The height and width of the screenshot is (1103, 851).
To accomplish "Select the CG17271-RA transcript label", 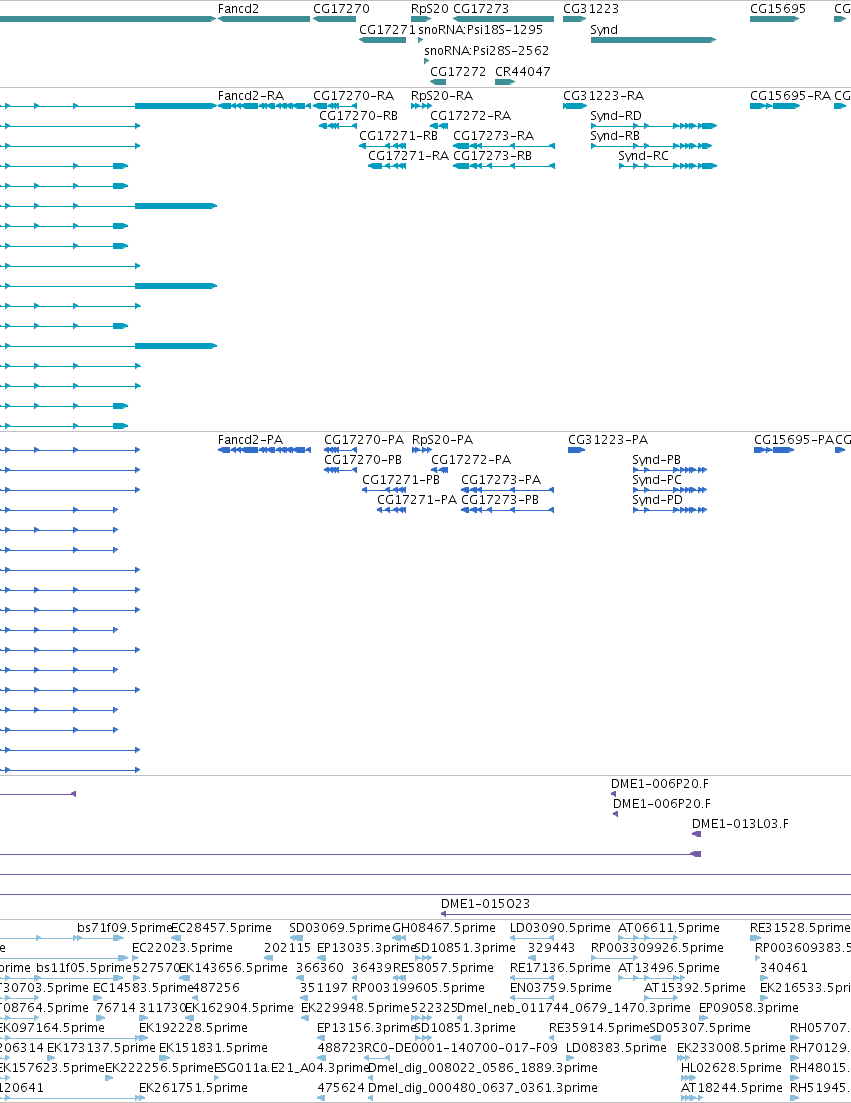I will (x=409, y=156).
